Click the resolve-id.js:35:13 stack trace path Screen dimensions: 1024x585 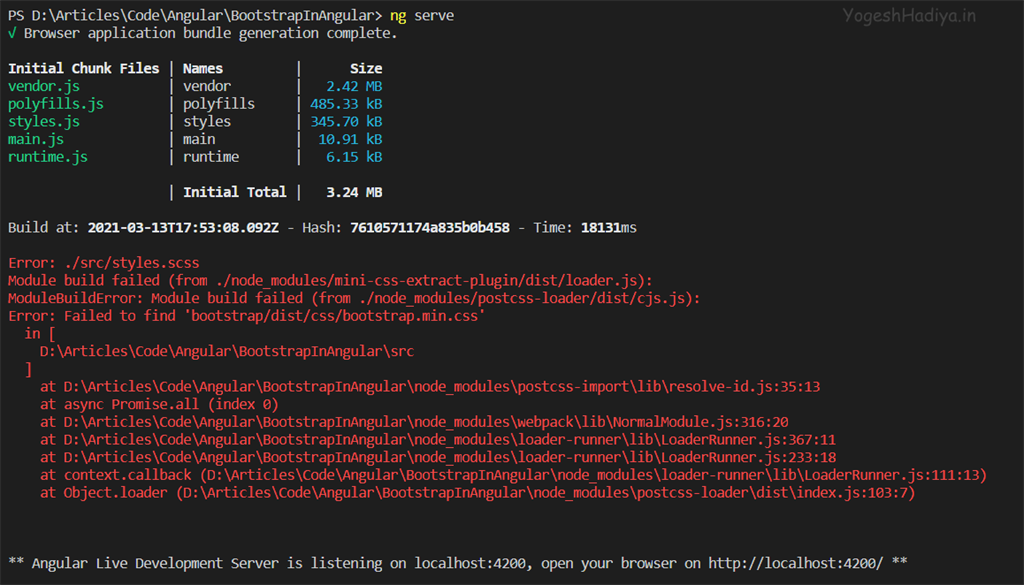441,387
